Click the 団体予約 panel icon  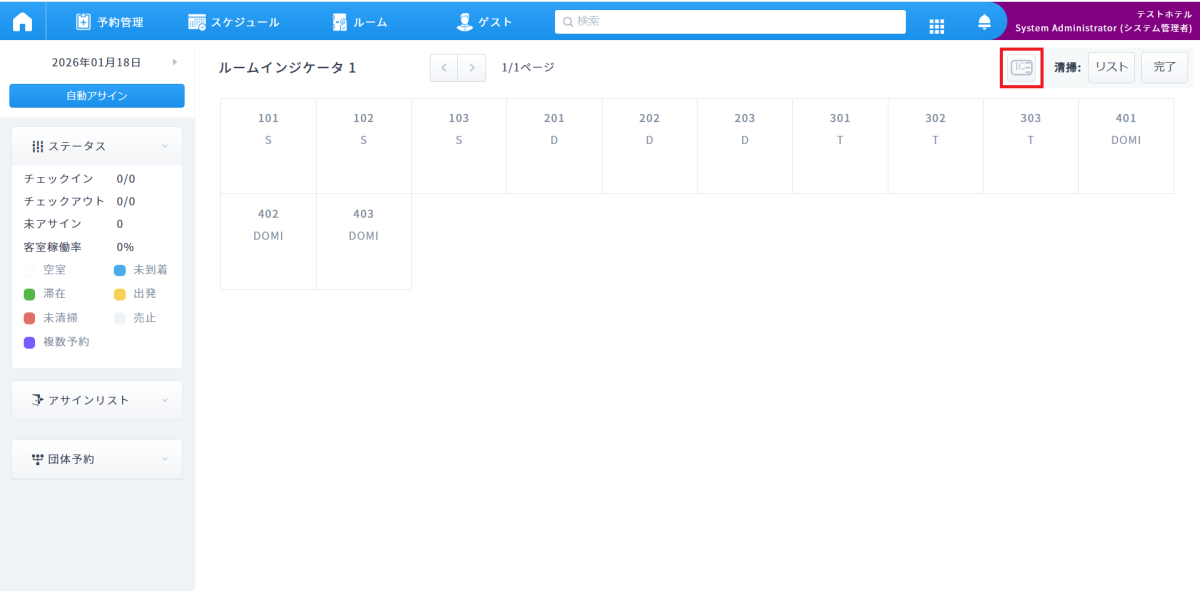coord(38,459)
